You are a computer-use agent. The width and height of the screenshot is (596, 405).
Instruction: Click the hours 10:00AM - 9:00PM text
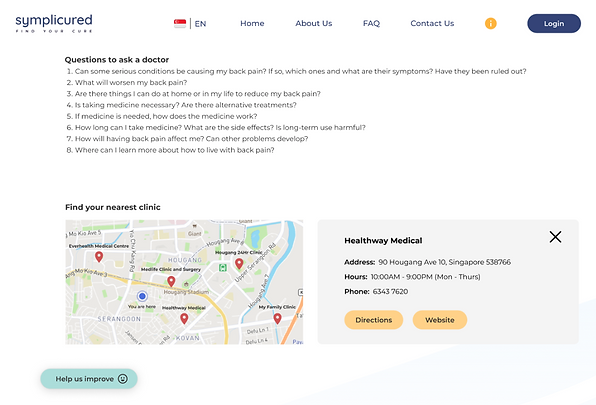click(x=425, y=277)
